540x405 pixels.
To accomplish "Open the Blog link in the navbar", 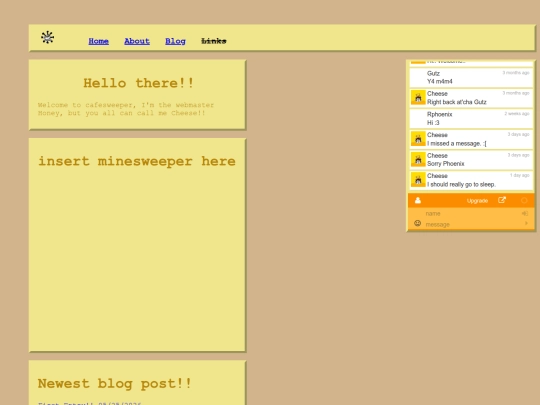I will [175, 41].
